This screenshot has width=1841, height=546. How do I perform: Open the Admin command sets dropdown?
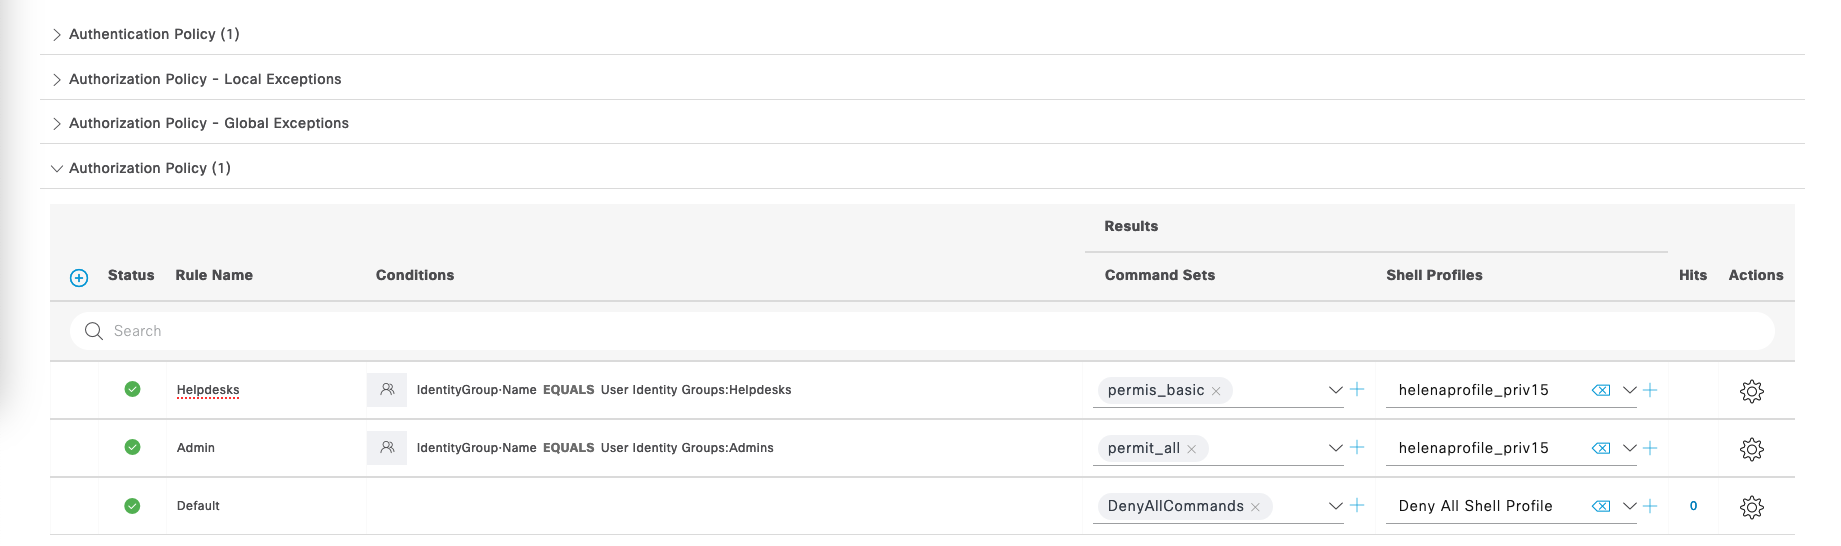point(1335,448)
